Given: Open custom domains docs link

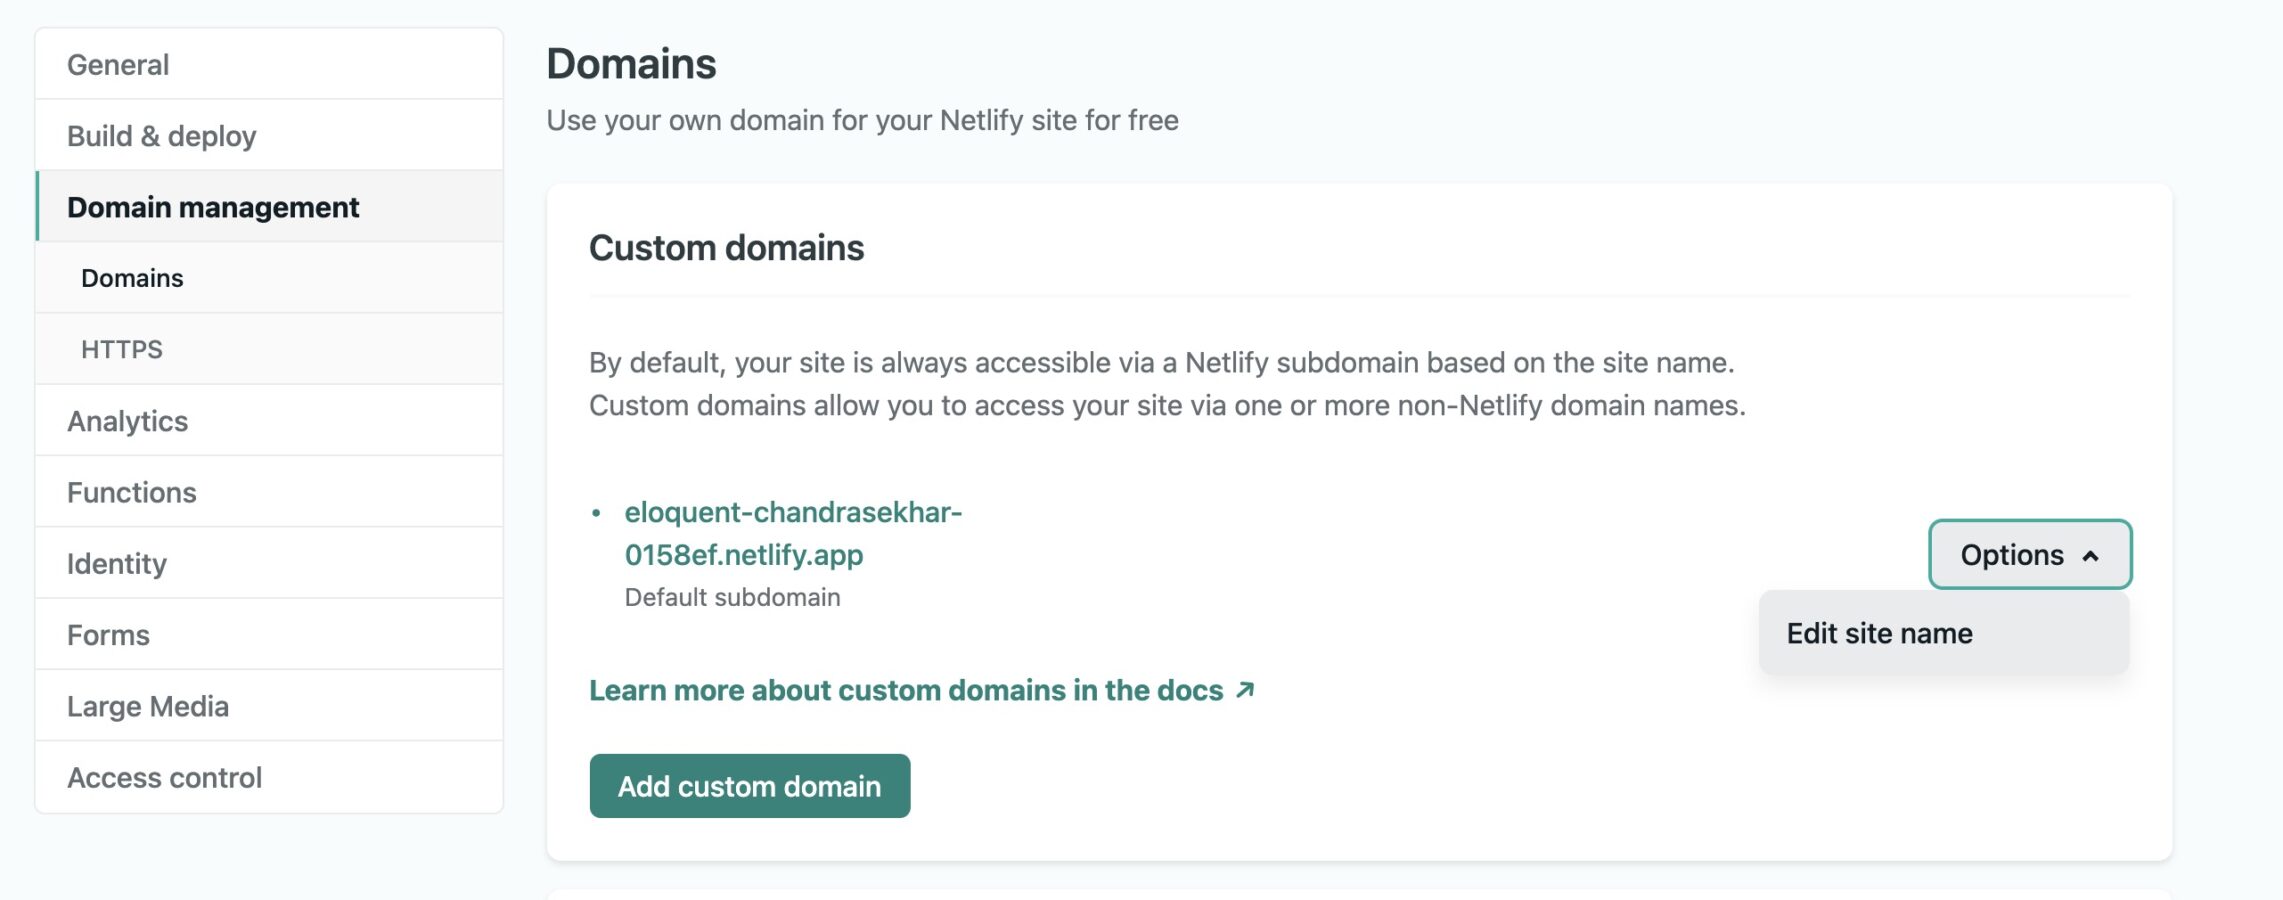Looking at the screenshot, I should click(905, 690).
